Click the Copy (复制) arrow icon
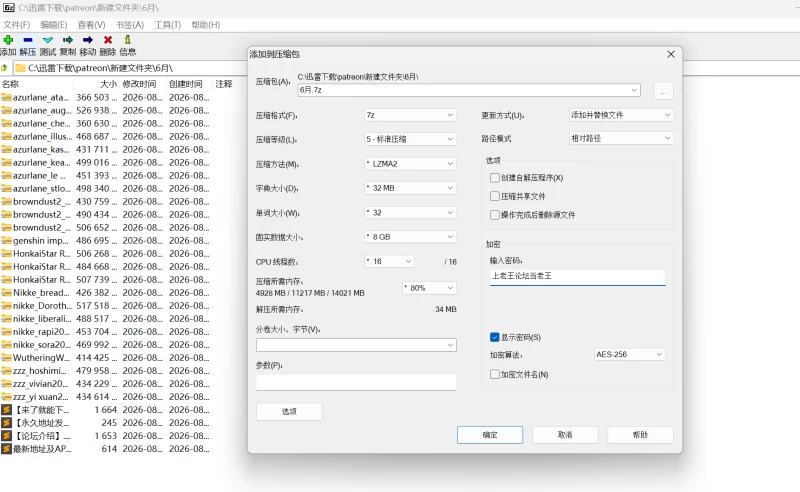Viewport: 800px width, 492px height. click(x=68, y=40)
